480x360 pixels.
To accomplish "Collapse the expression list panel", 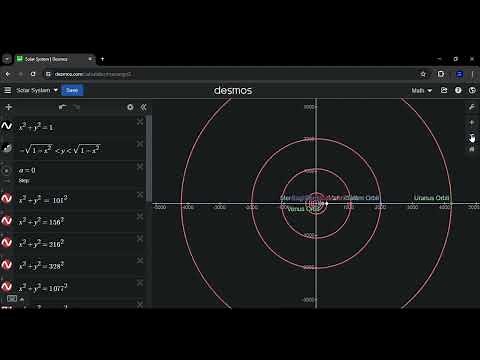I will 144,107.
